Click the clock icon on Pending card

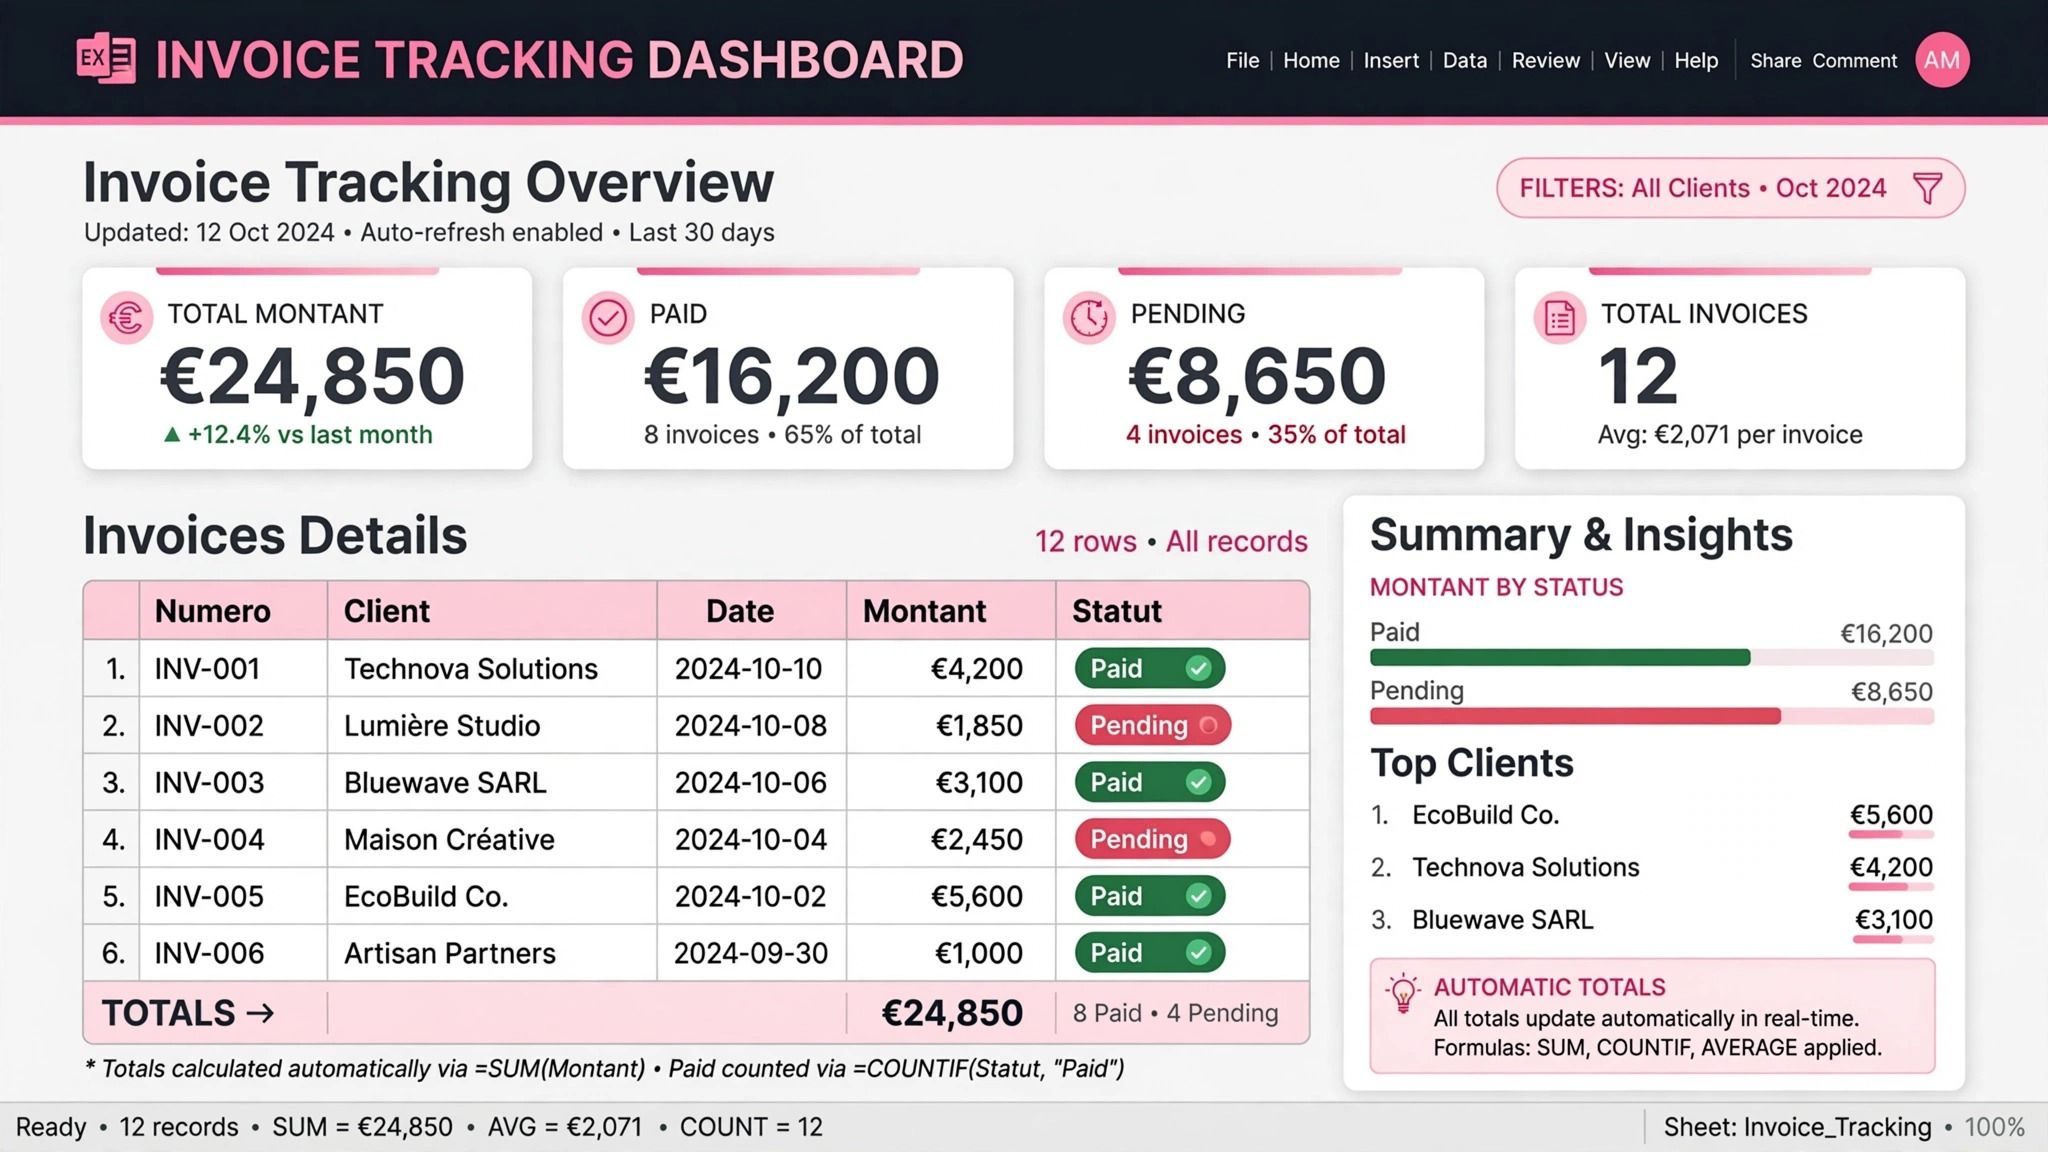click(x=1089, y=318)
